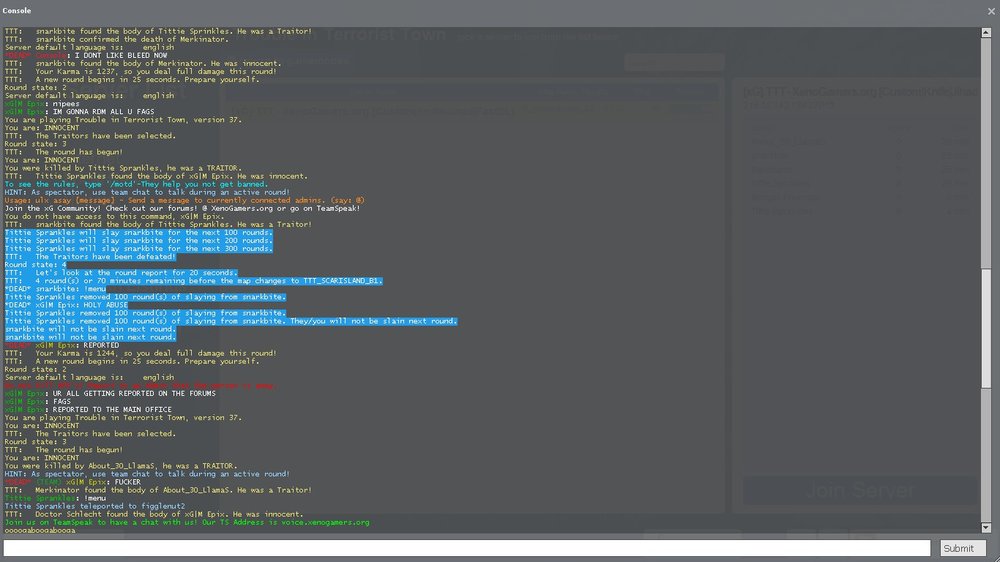1000x562 pixels.
Task: Click Join Server in the background window
Action: [860, 491]
